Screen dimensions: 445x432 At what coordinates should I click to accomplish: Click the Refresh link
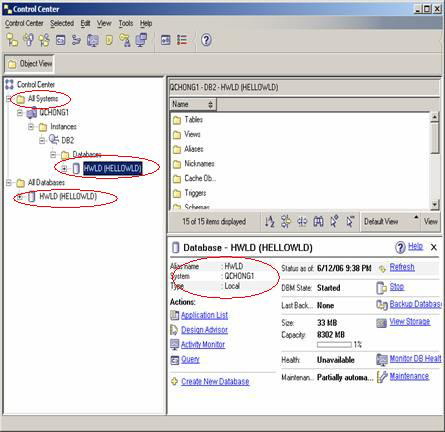coord(402,267)
